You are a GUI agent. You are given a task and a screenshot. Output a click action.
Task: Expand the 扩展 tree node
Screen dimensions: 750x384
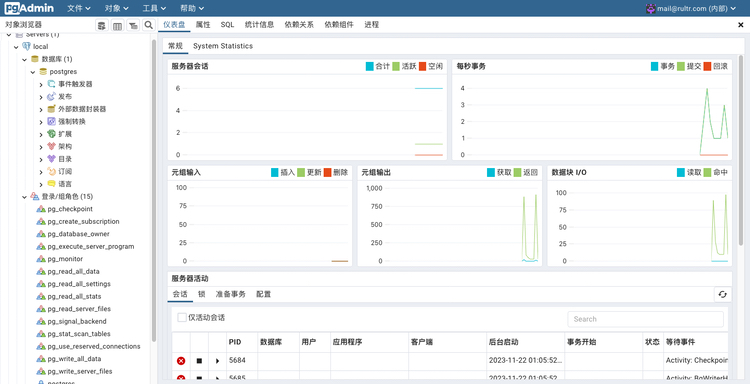[41, 134]
